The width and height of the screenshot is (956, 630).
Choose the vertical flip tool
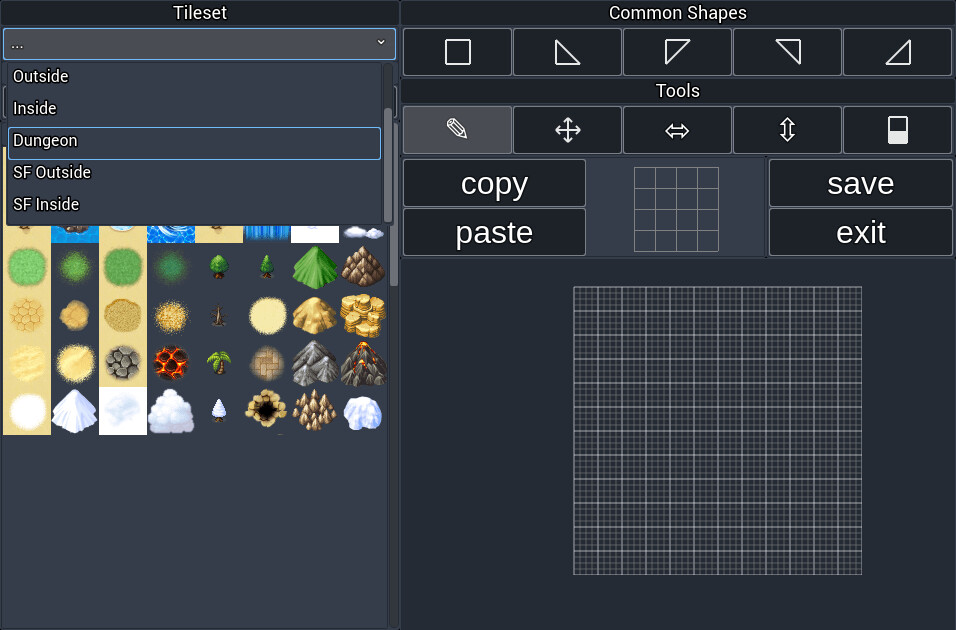[x=787, y=129]
